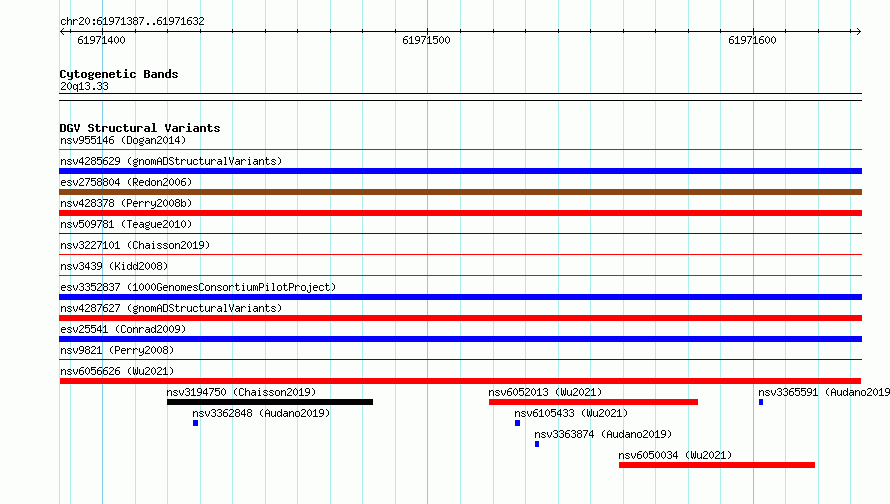Click the 61971500 ruler position label
890x504 pixels.
pos(426,40)
